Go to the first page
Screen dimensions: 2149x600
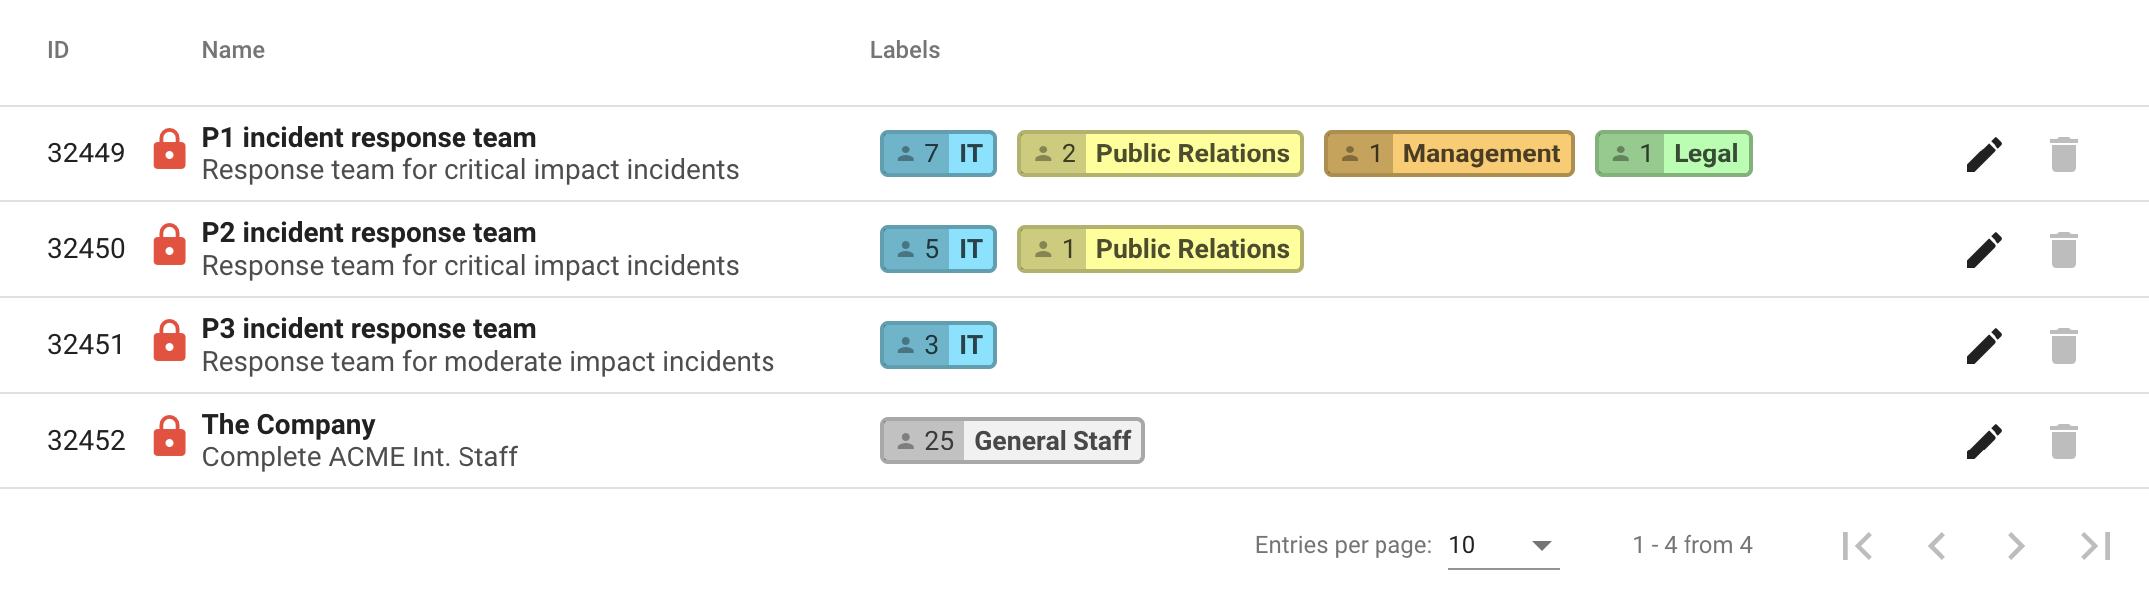[x=1857, y=545]
